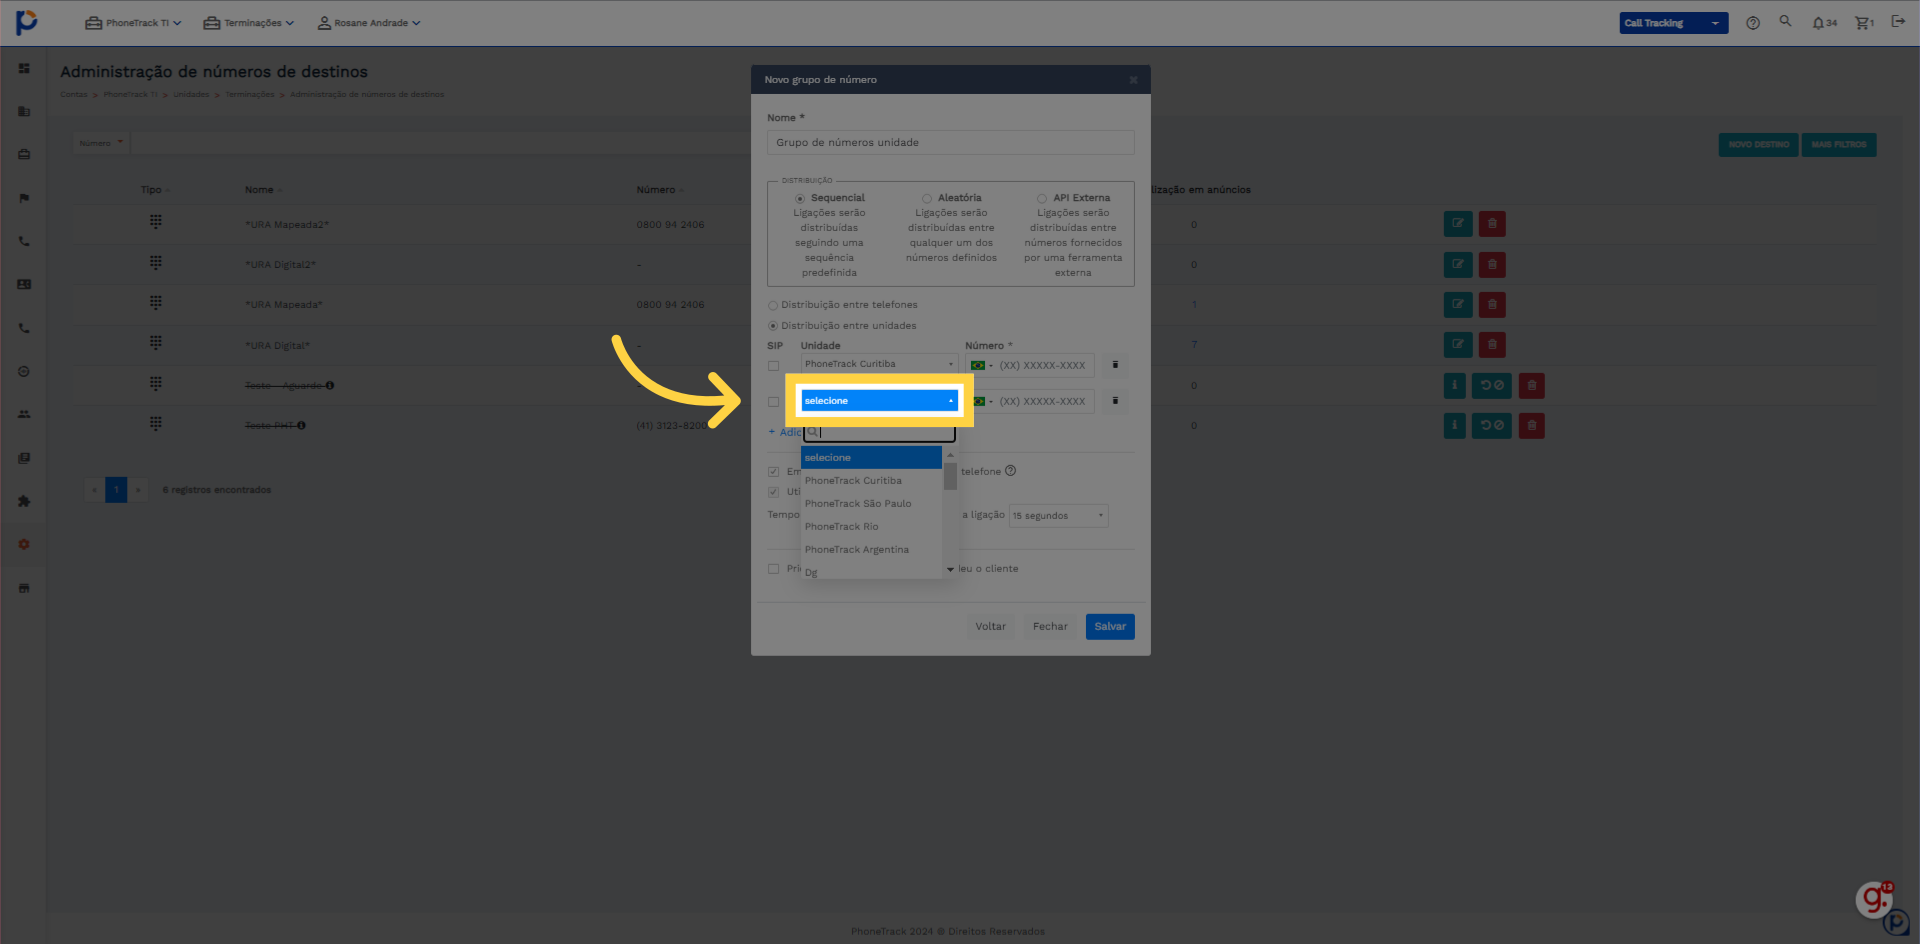This screenshot has width=1920, height=944.
Task: Open search via magnifier icon in header
Action: tap(1785, 21)
